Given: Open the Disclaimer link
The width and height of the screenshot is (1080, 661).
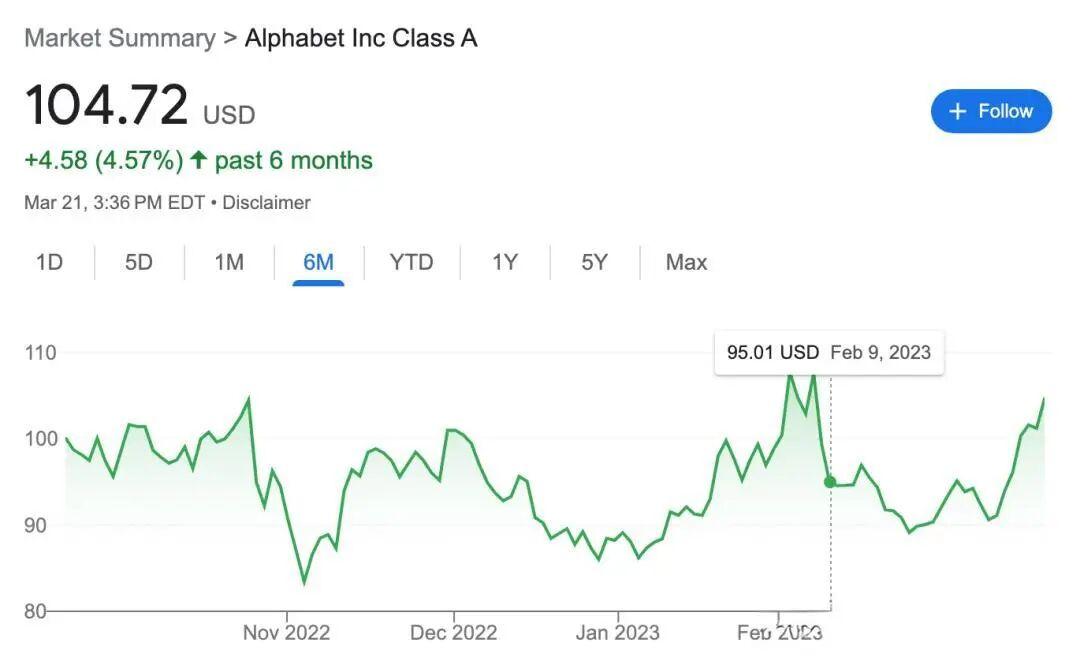Looking at the screenshot, I should (266, 202).
